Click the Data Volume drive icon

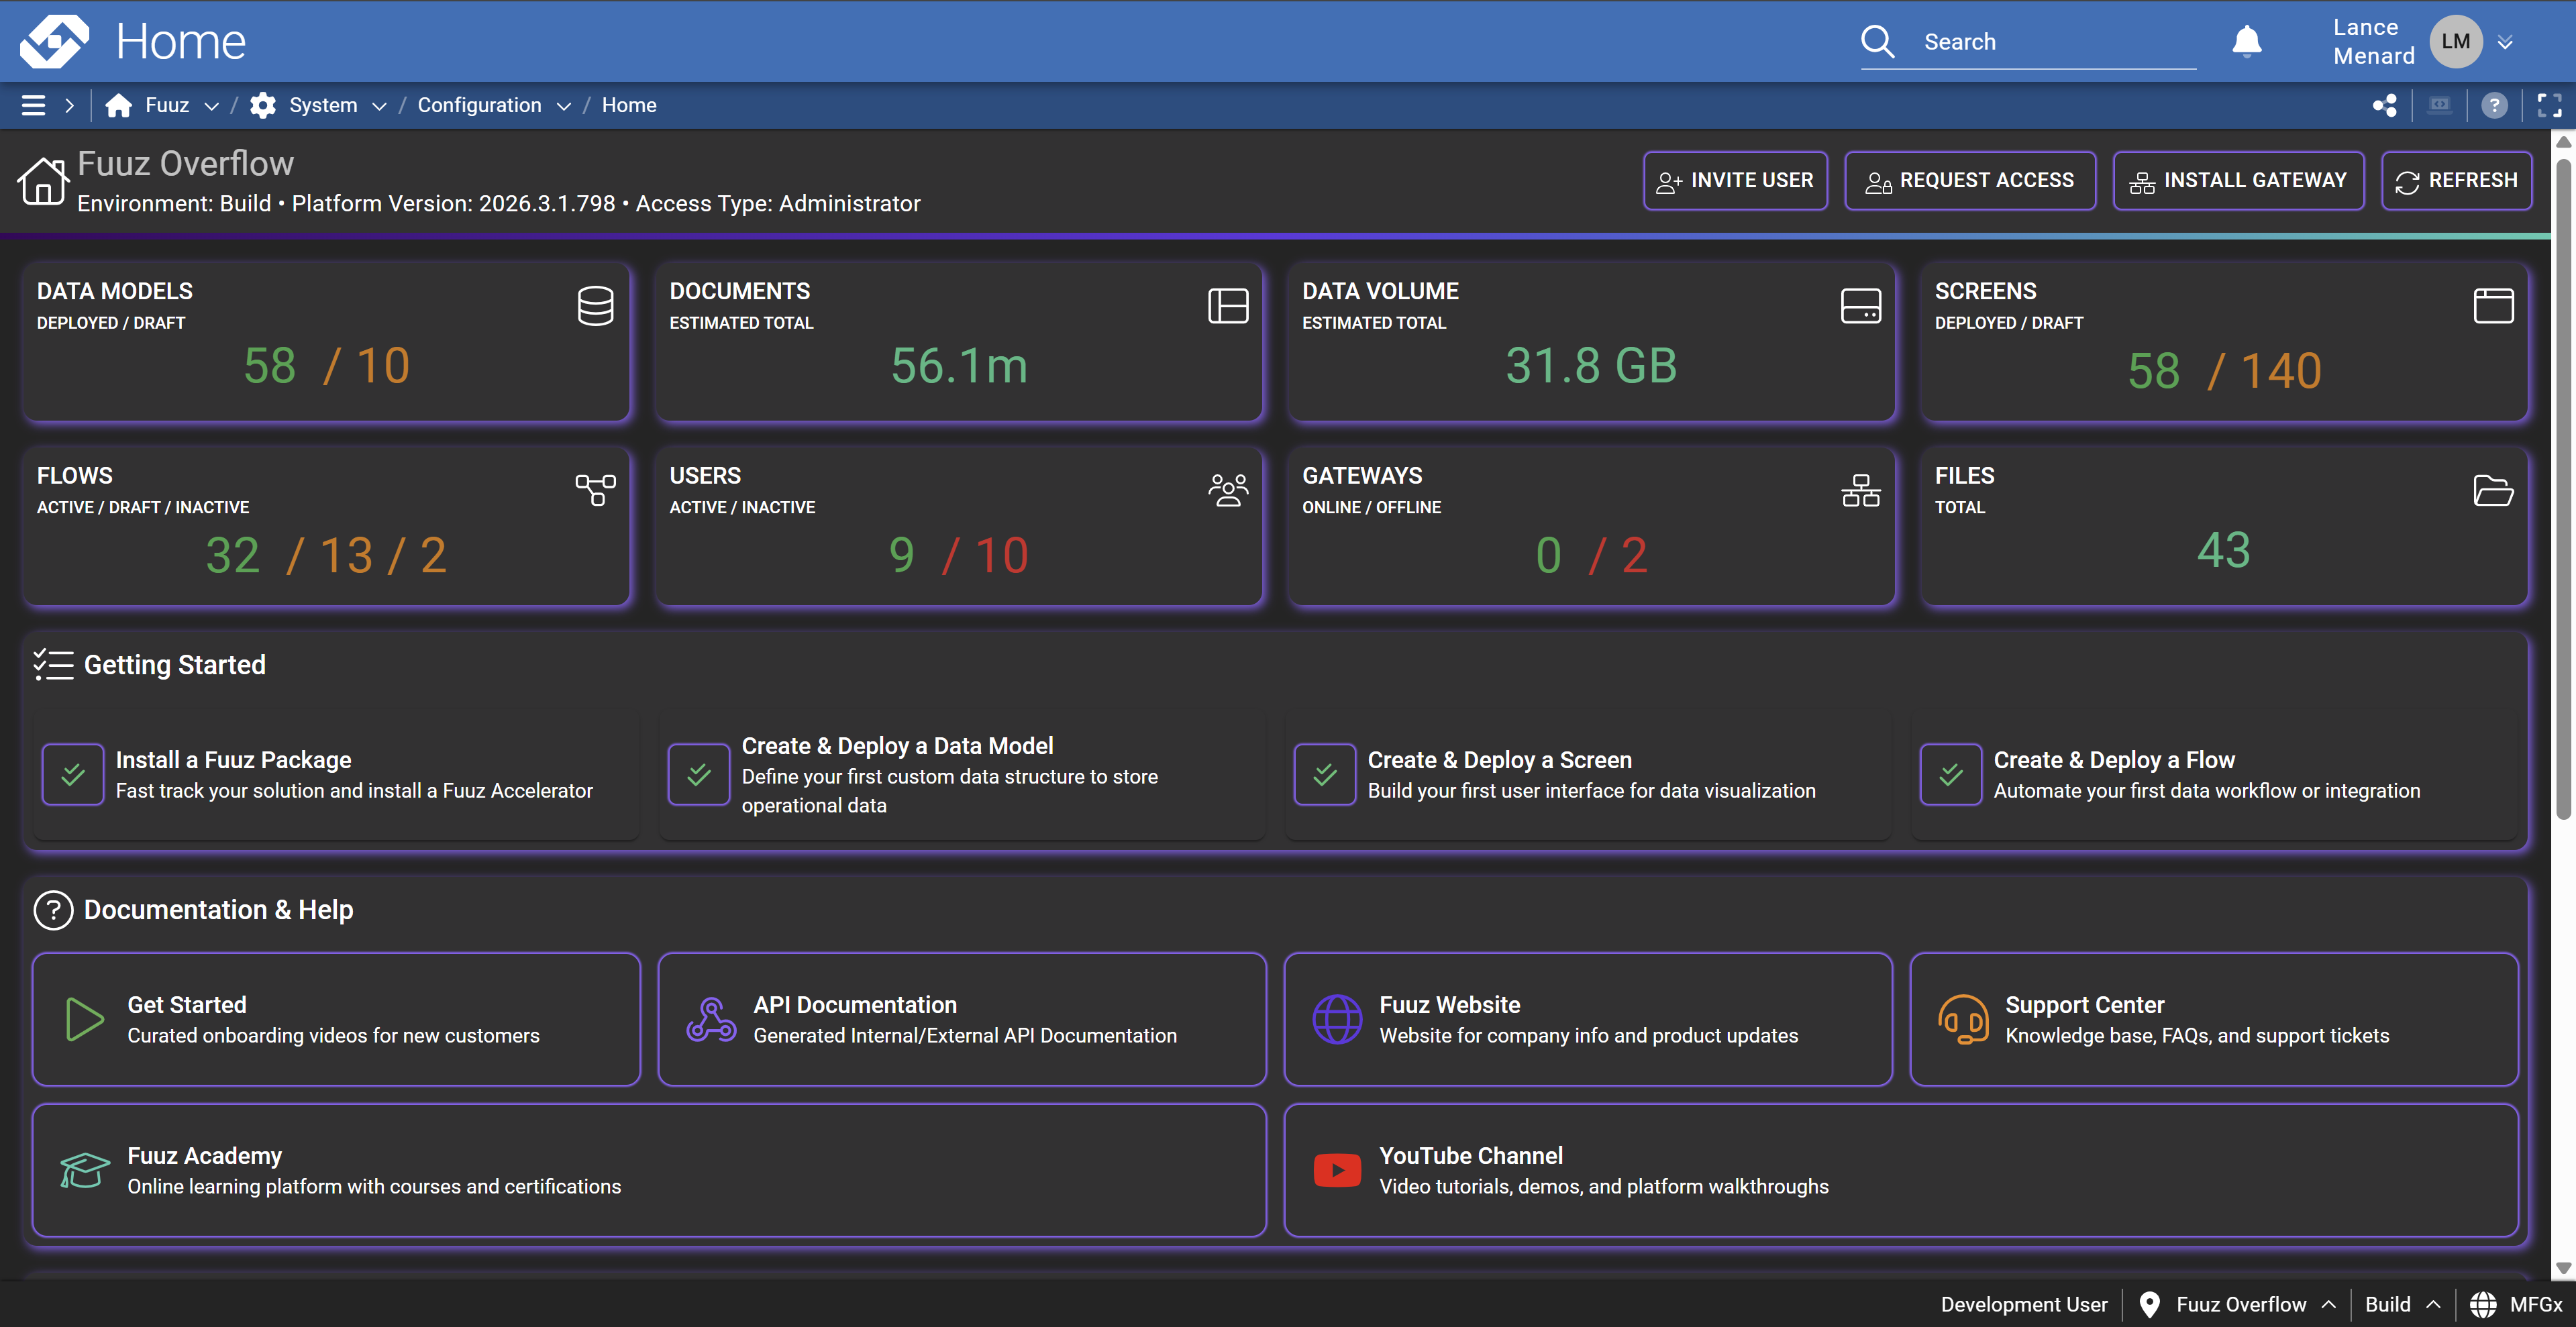(1860, 305)
